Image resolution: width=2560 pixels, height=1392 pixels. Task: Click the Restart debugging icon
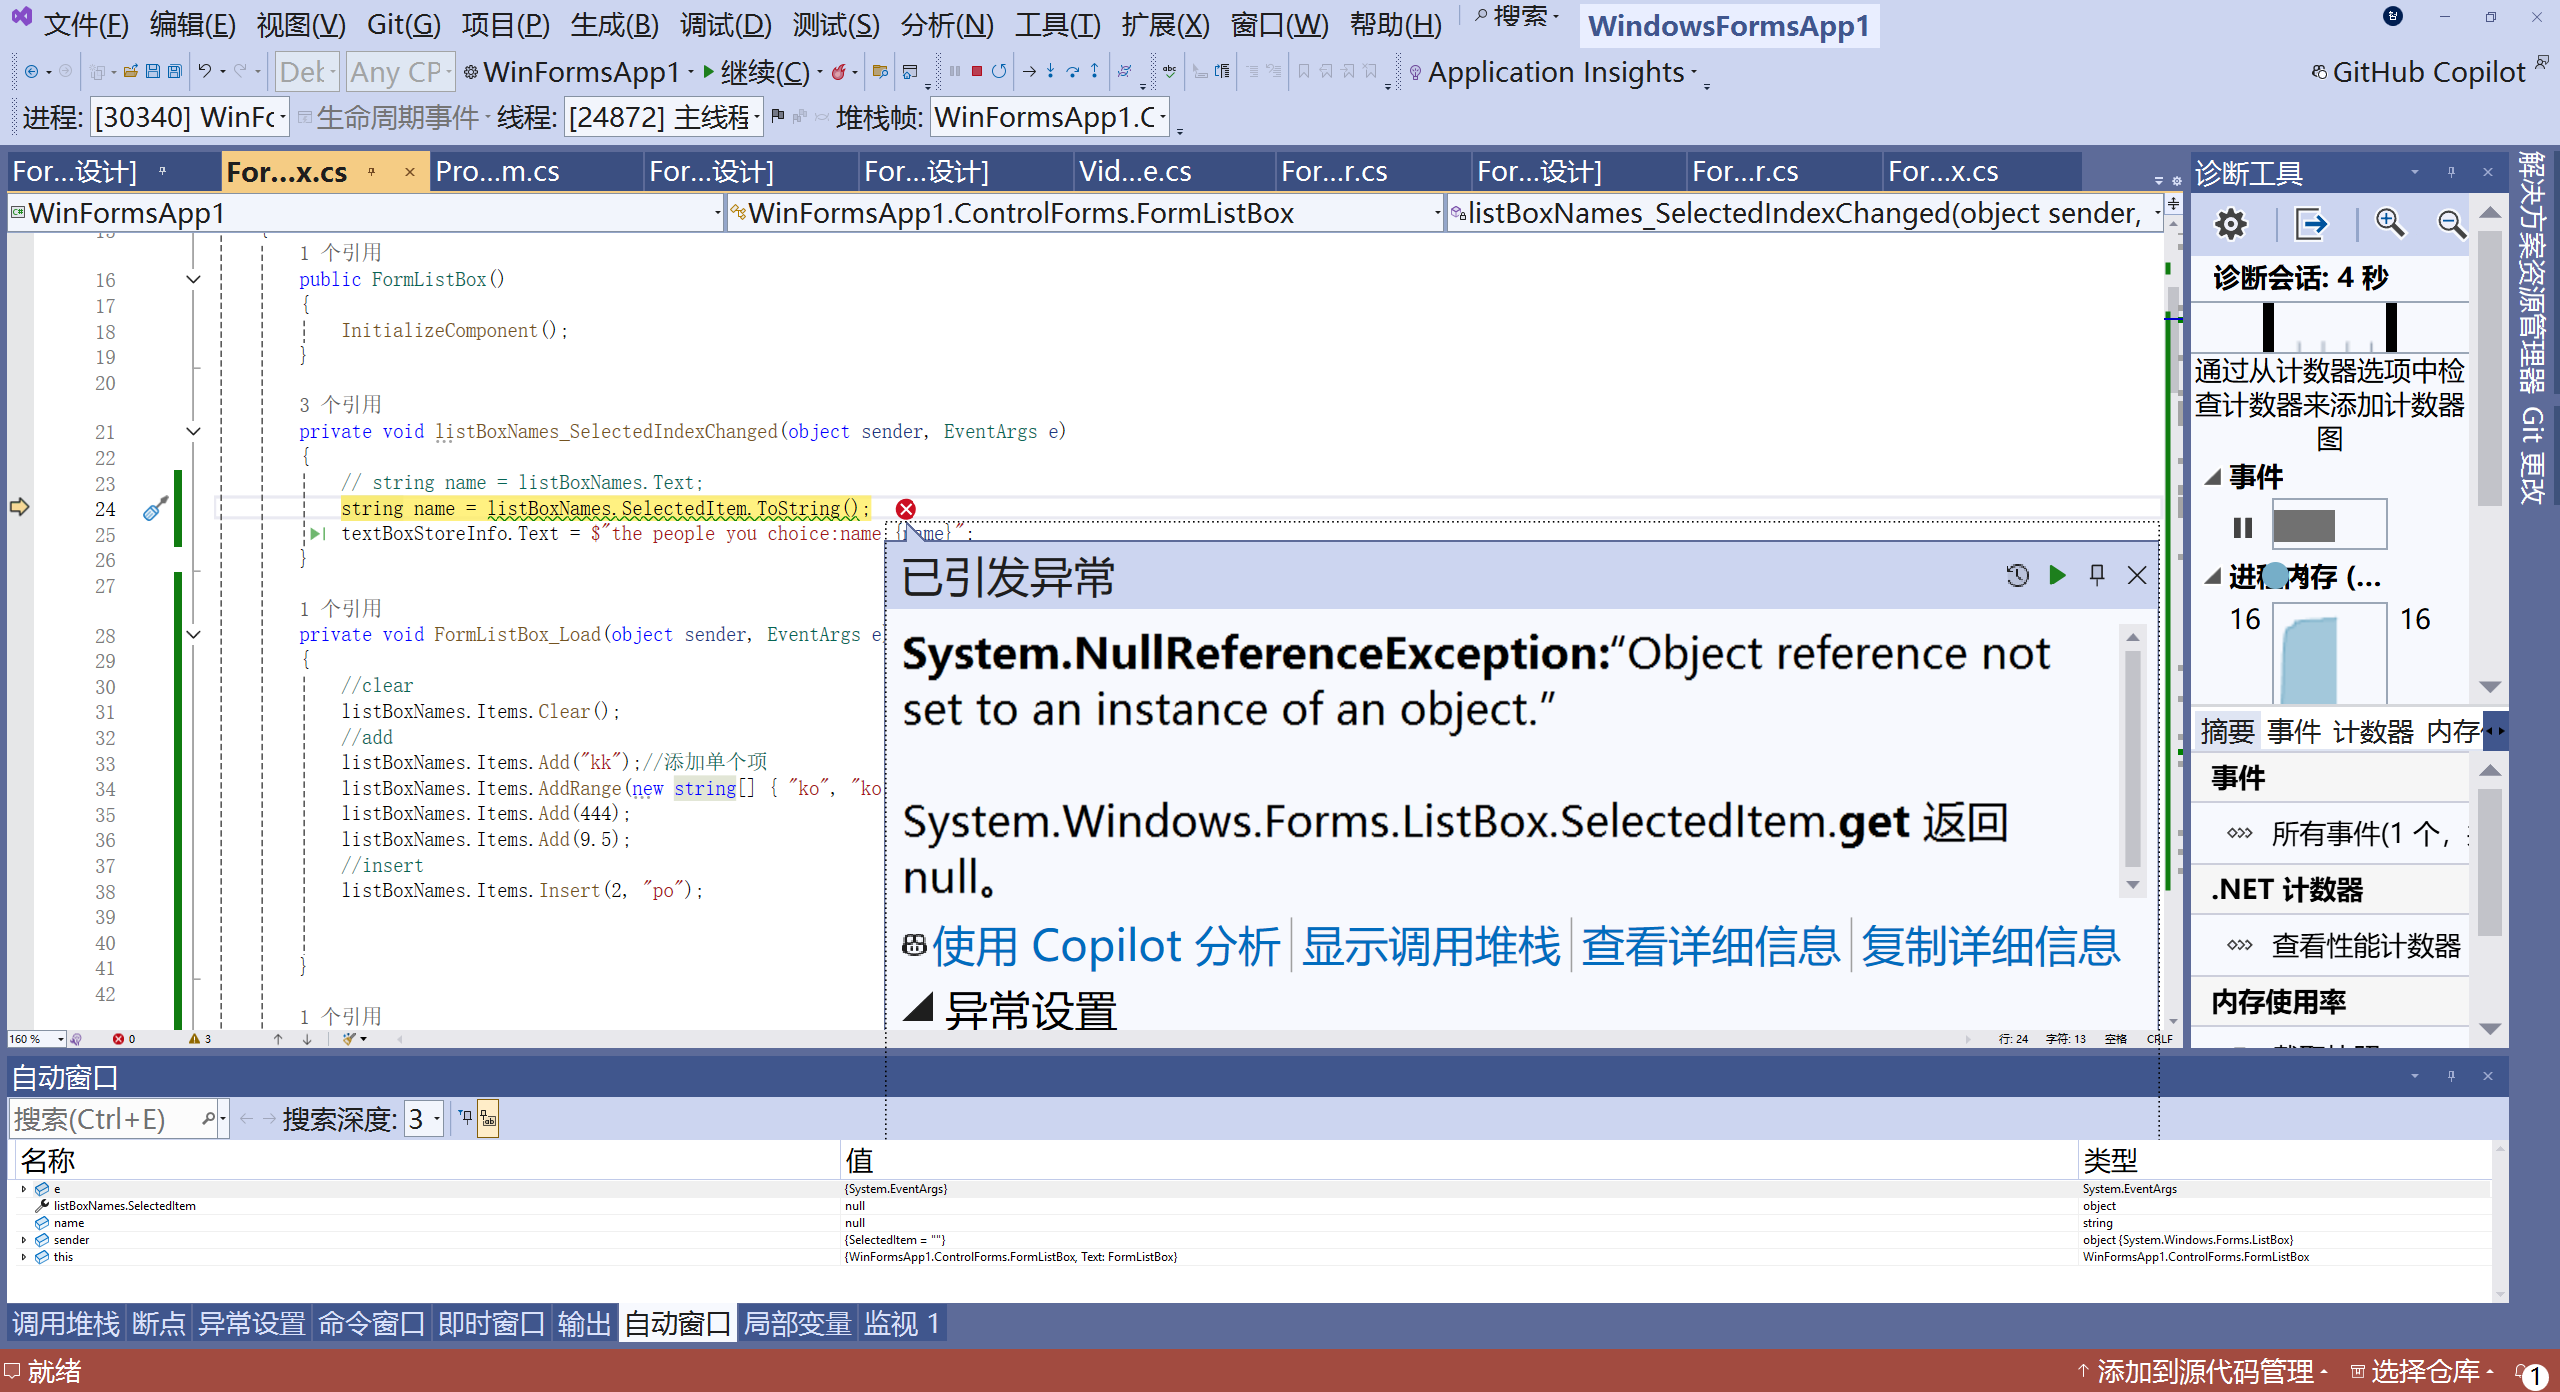(999, 71)
